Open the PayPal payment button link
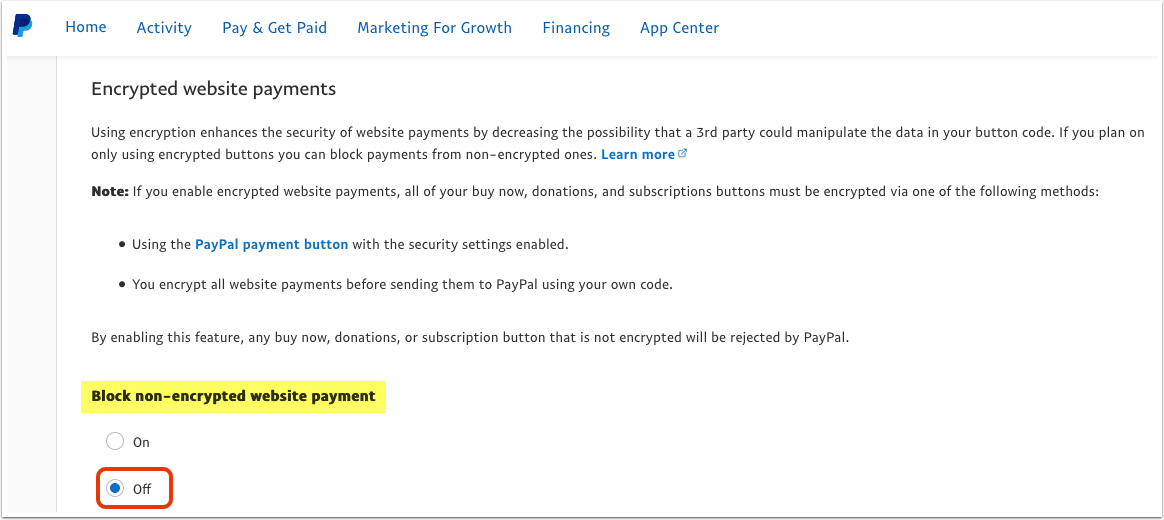 coord(272,244)
